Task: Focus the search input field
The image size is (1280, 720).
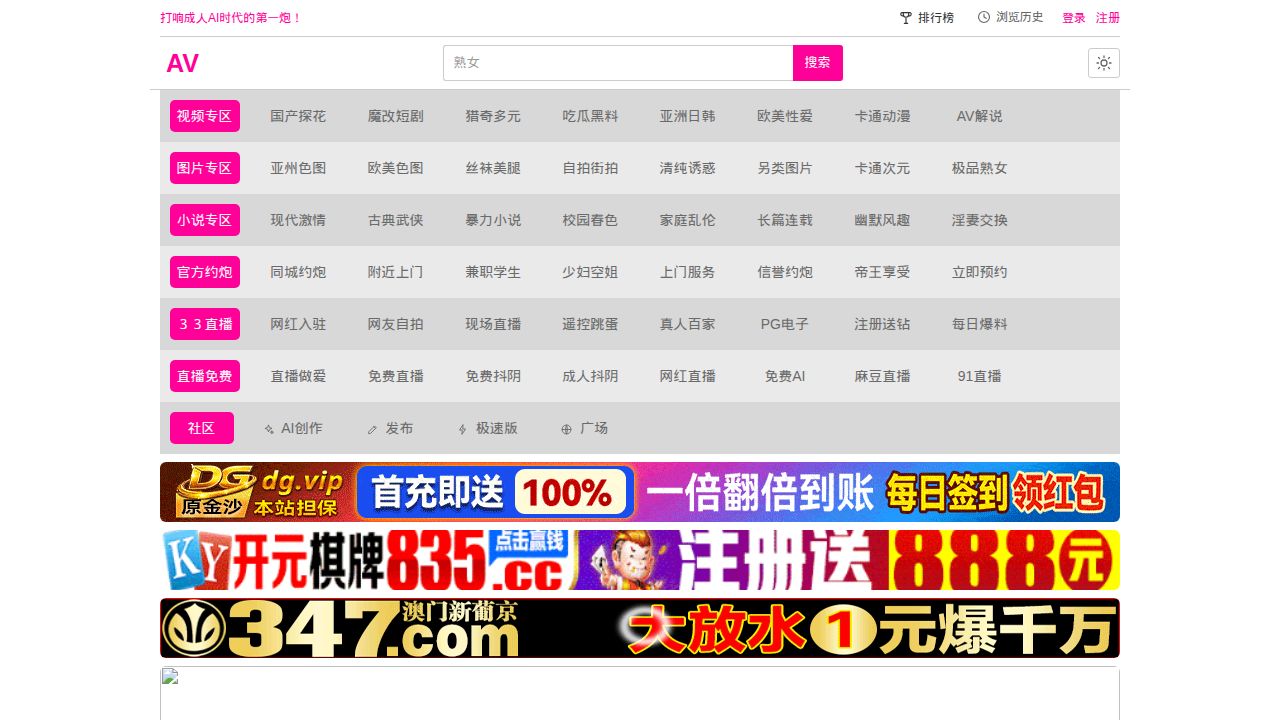Action: [618, 63]
